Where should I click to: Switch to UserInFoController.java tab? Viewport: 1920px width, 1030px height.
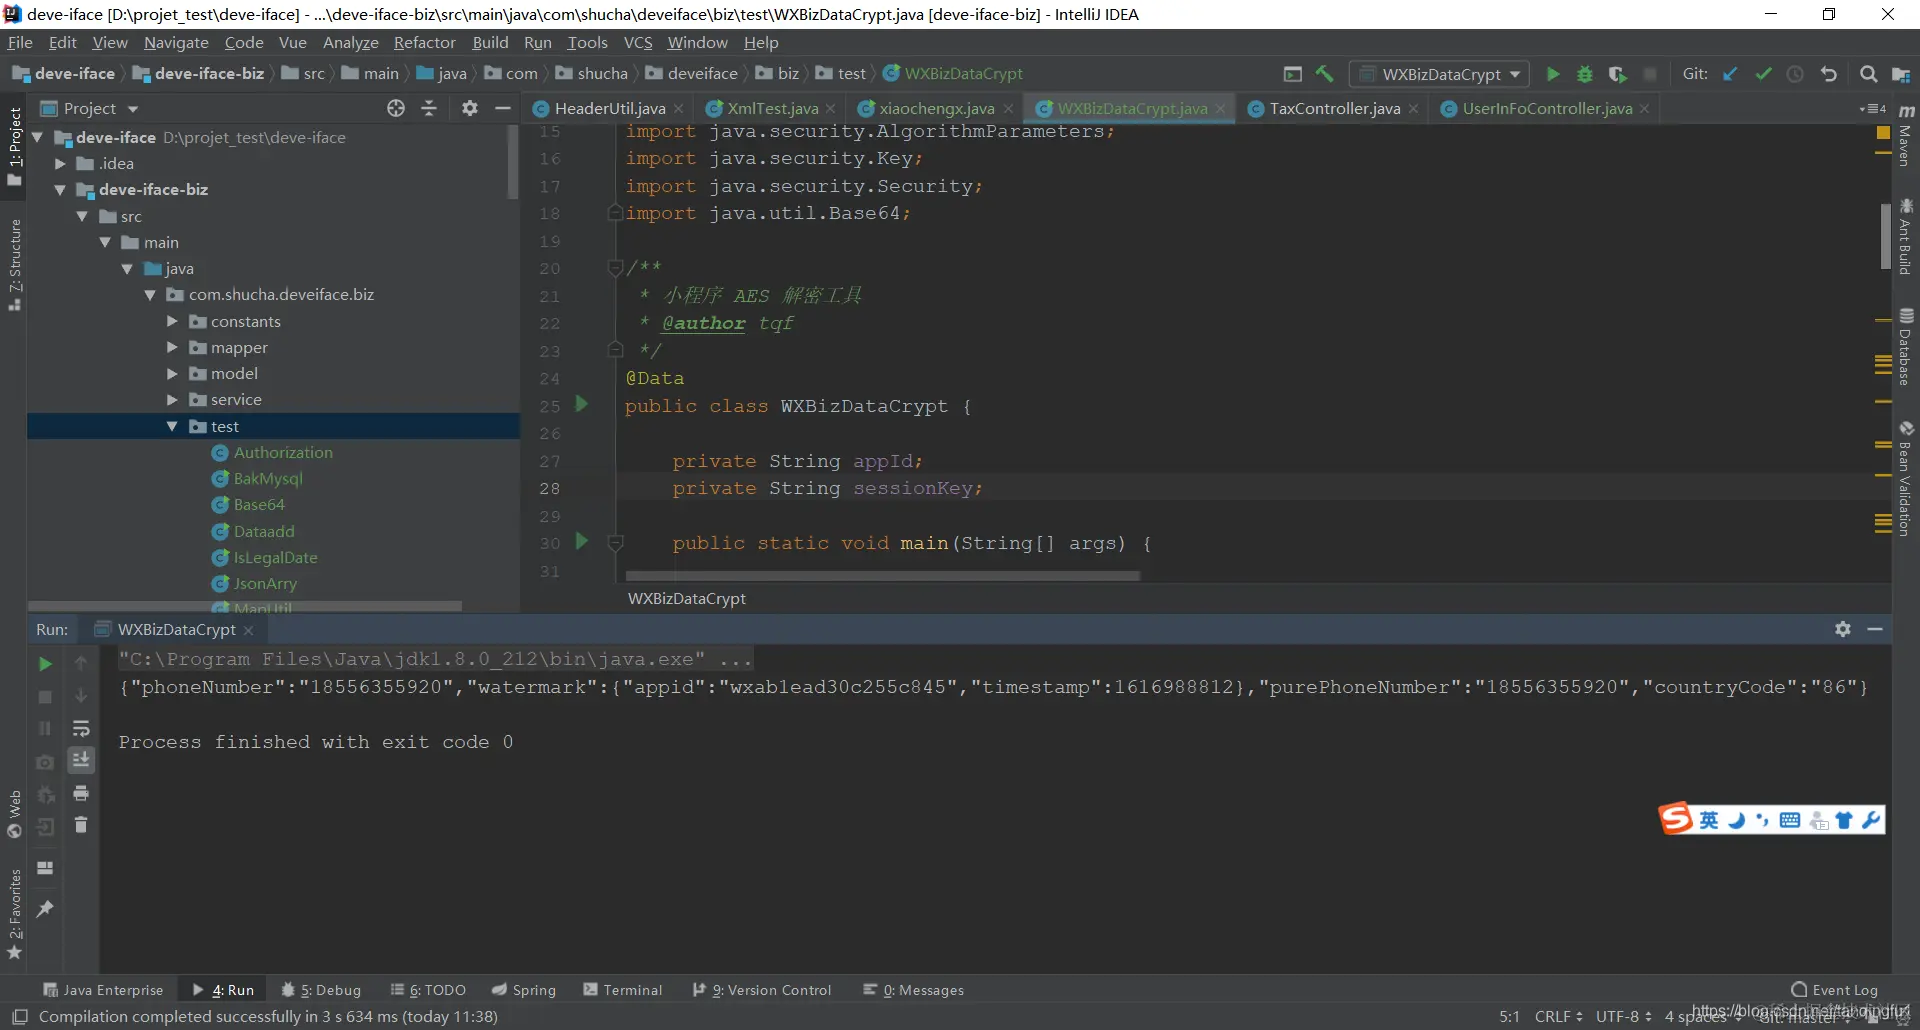1546,108
